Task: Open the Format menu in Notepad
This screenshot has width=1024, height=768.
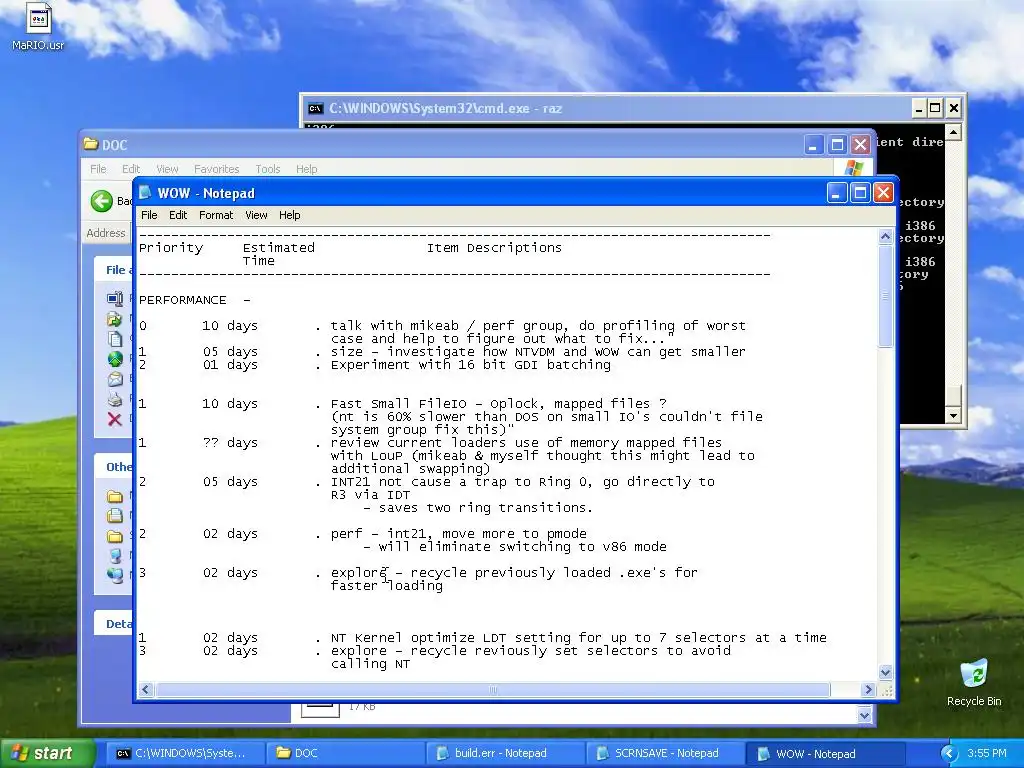Action: coord(216,215)
